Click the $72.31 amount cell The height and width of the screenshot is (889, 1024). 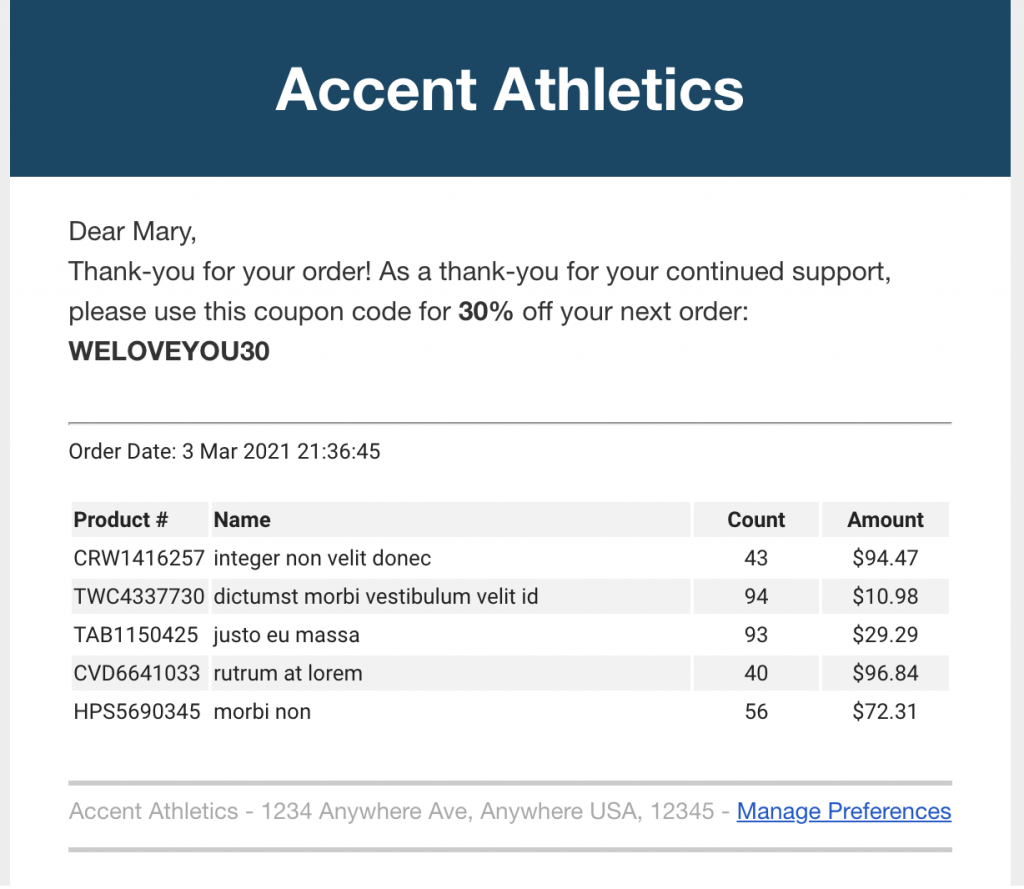(885, 712)
